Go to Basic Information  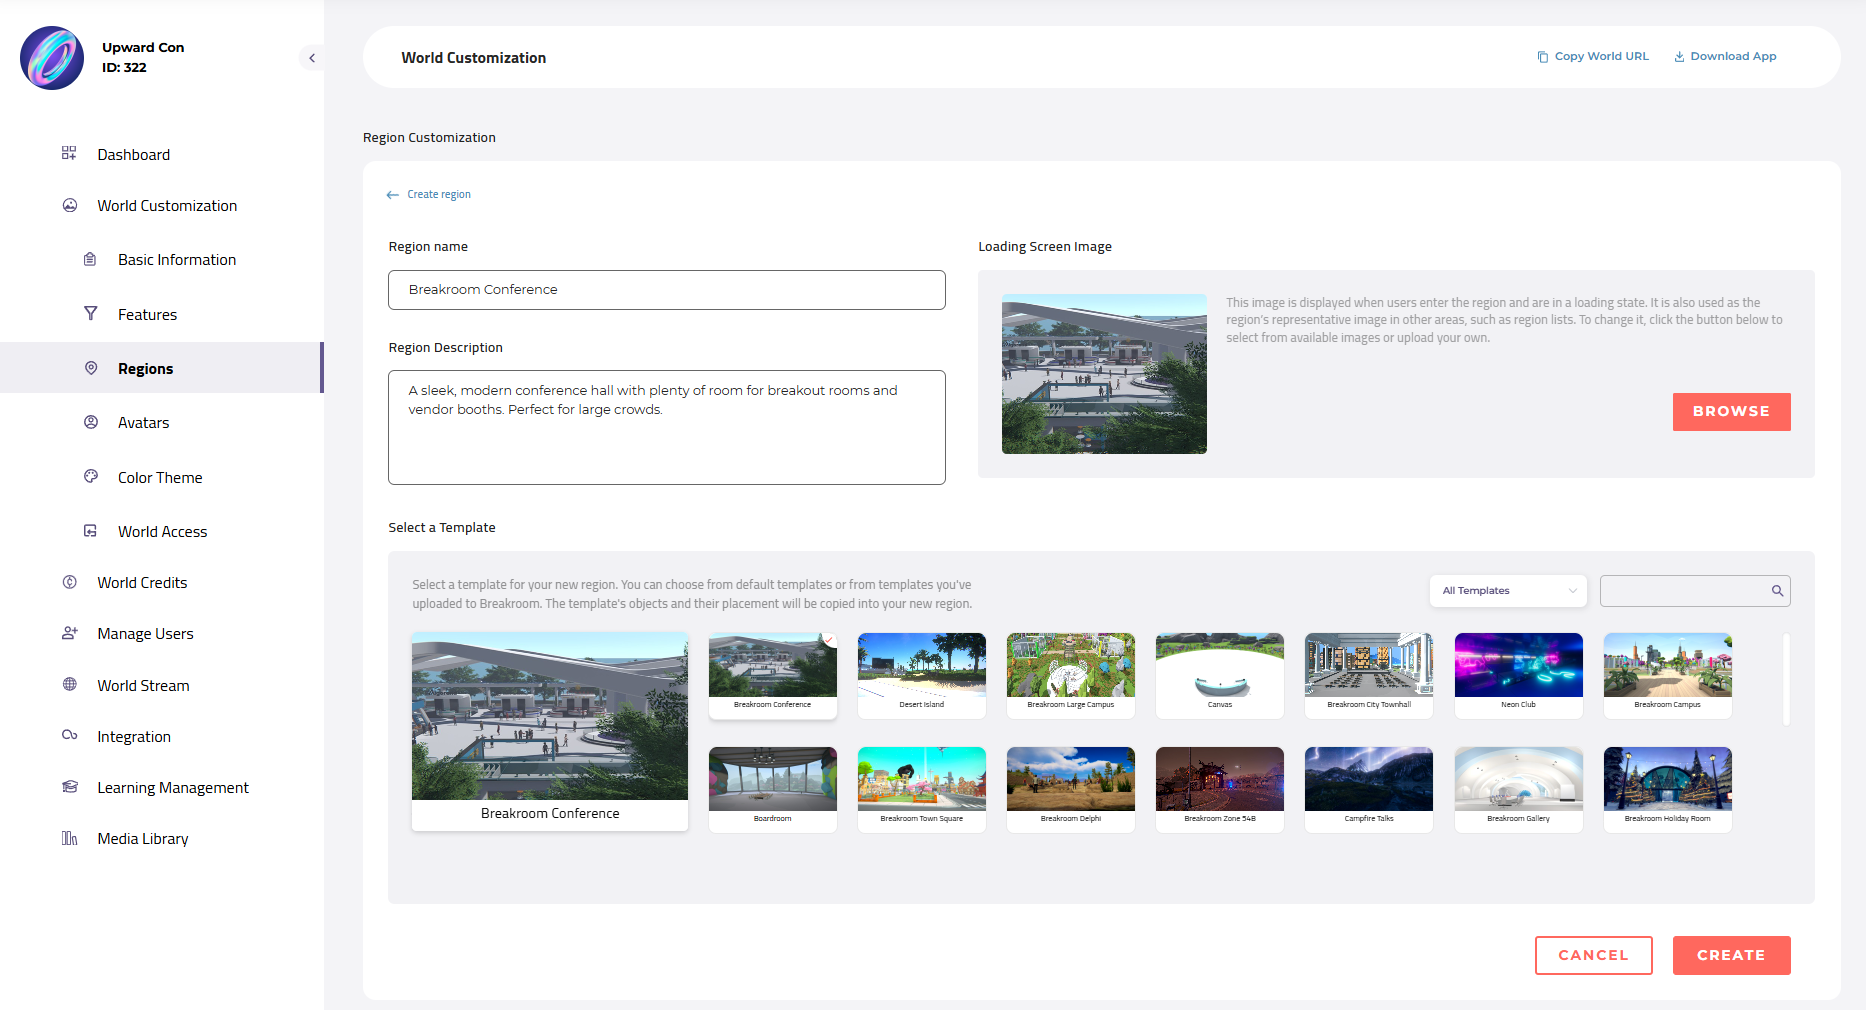point(177,259)
